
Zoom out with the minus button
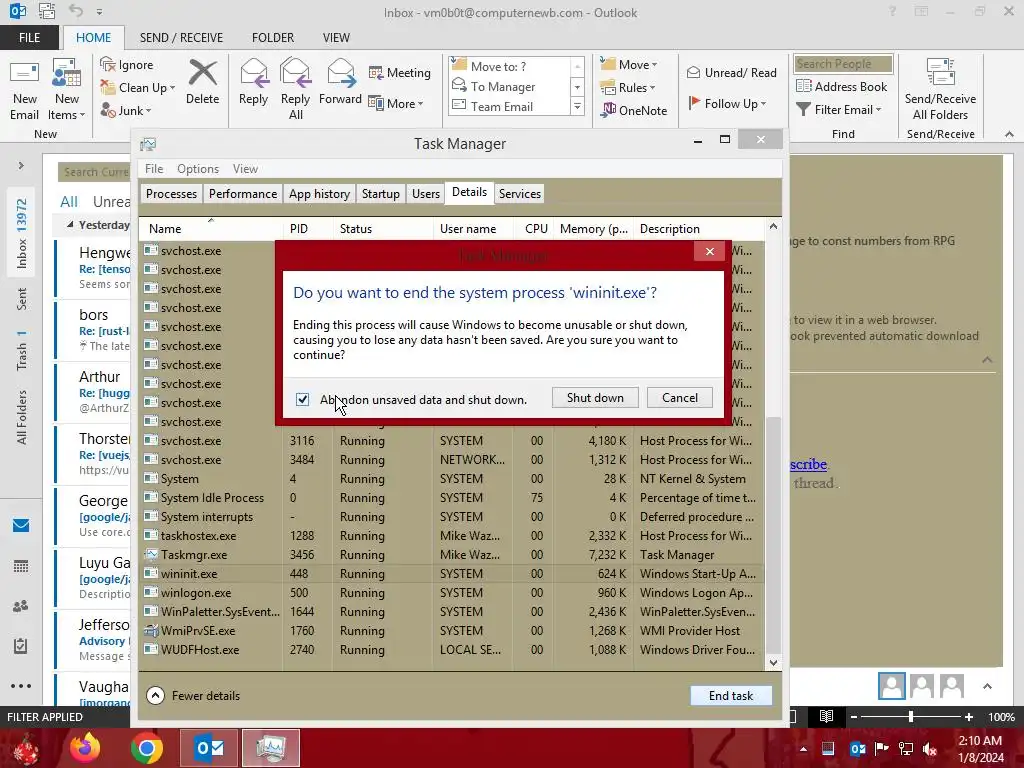point(854,717)
